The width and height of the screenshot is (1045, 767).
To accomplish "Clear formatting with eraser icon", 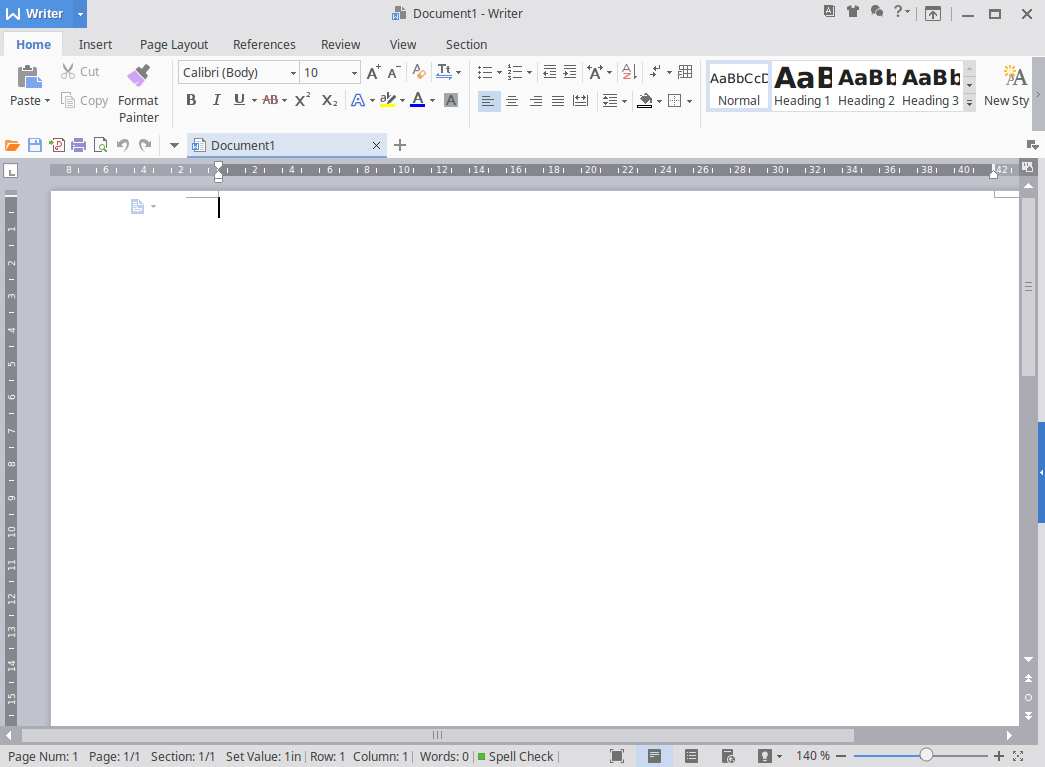I will point(419,71).
